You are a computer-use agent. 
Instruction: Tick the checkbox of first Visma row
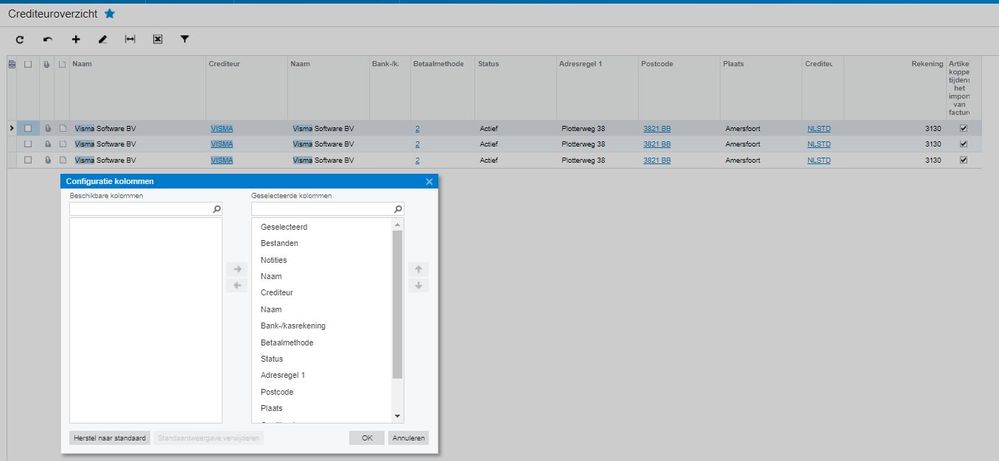tap(28, 129)
